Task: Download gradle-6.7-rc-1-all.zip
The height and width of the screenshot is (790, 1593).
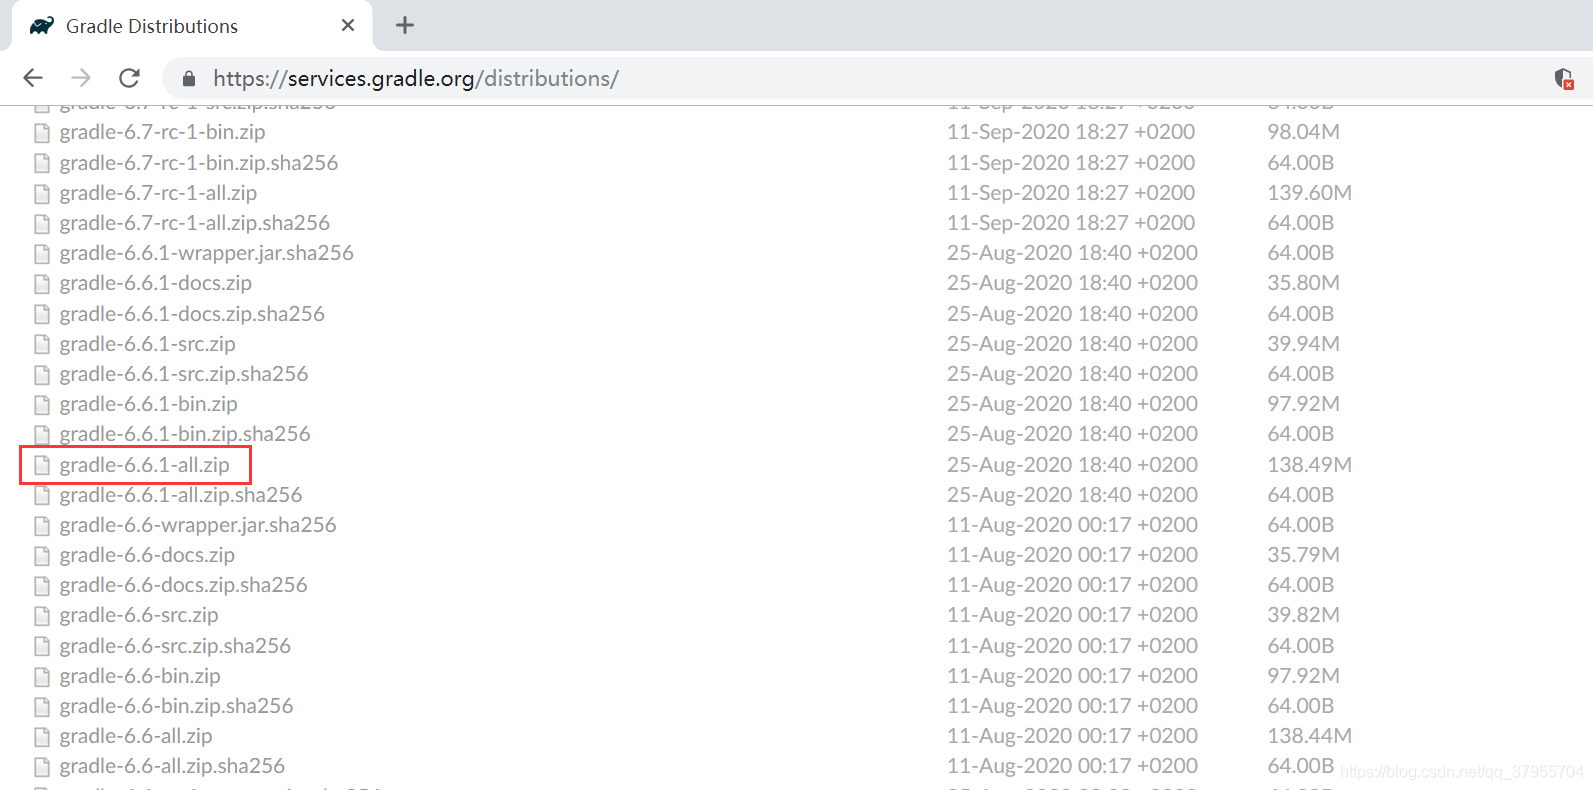Action: tap(158, 192)
